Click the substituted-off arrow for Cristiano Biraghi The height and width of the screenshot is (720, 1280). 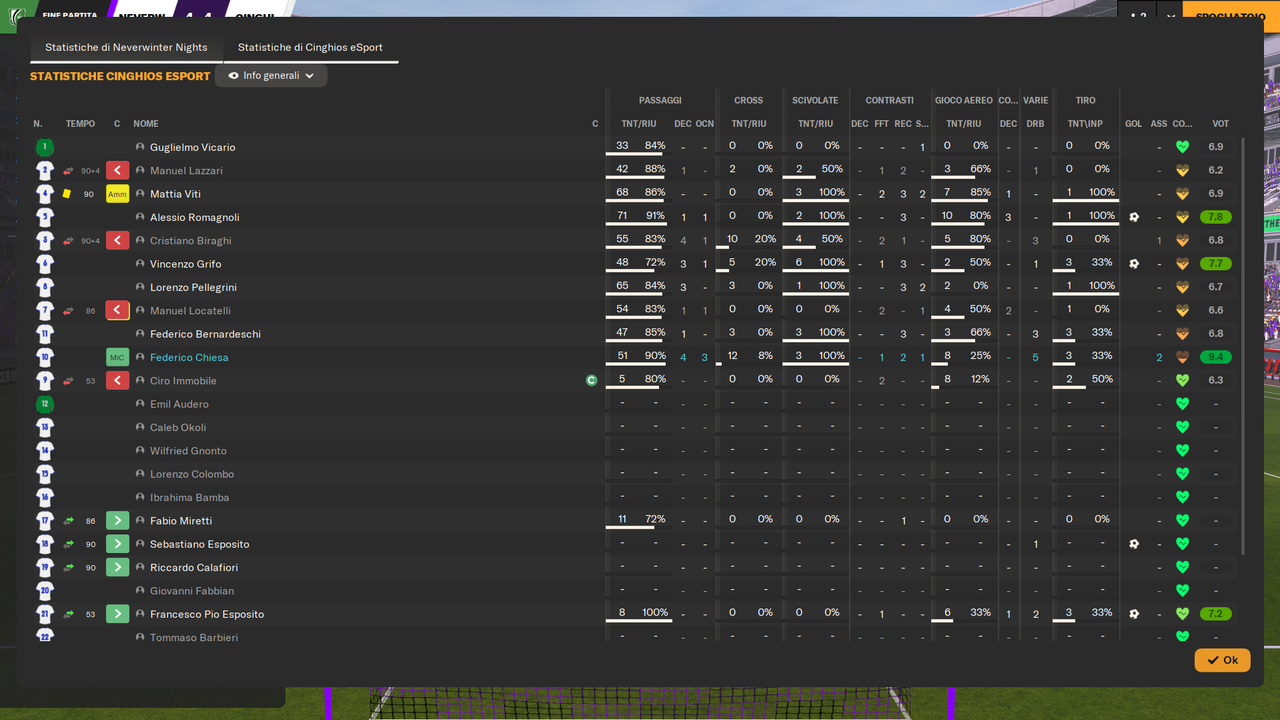pyautogui.click(x=117, y=241)
